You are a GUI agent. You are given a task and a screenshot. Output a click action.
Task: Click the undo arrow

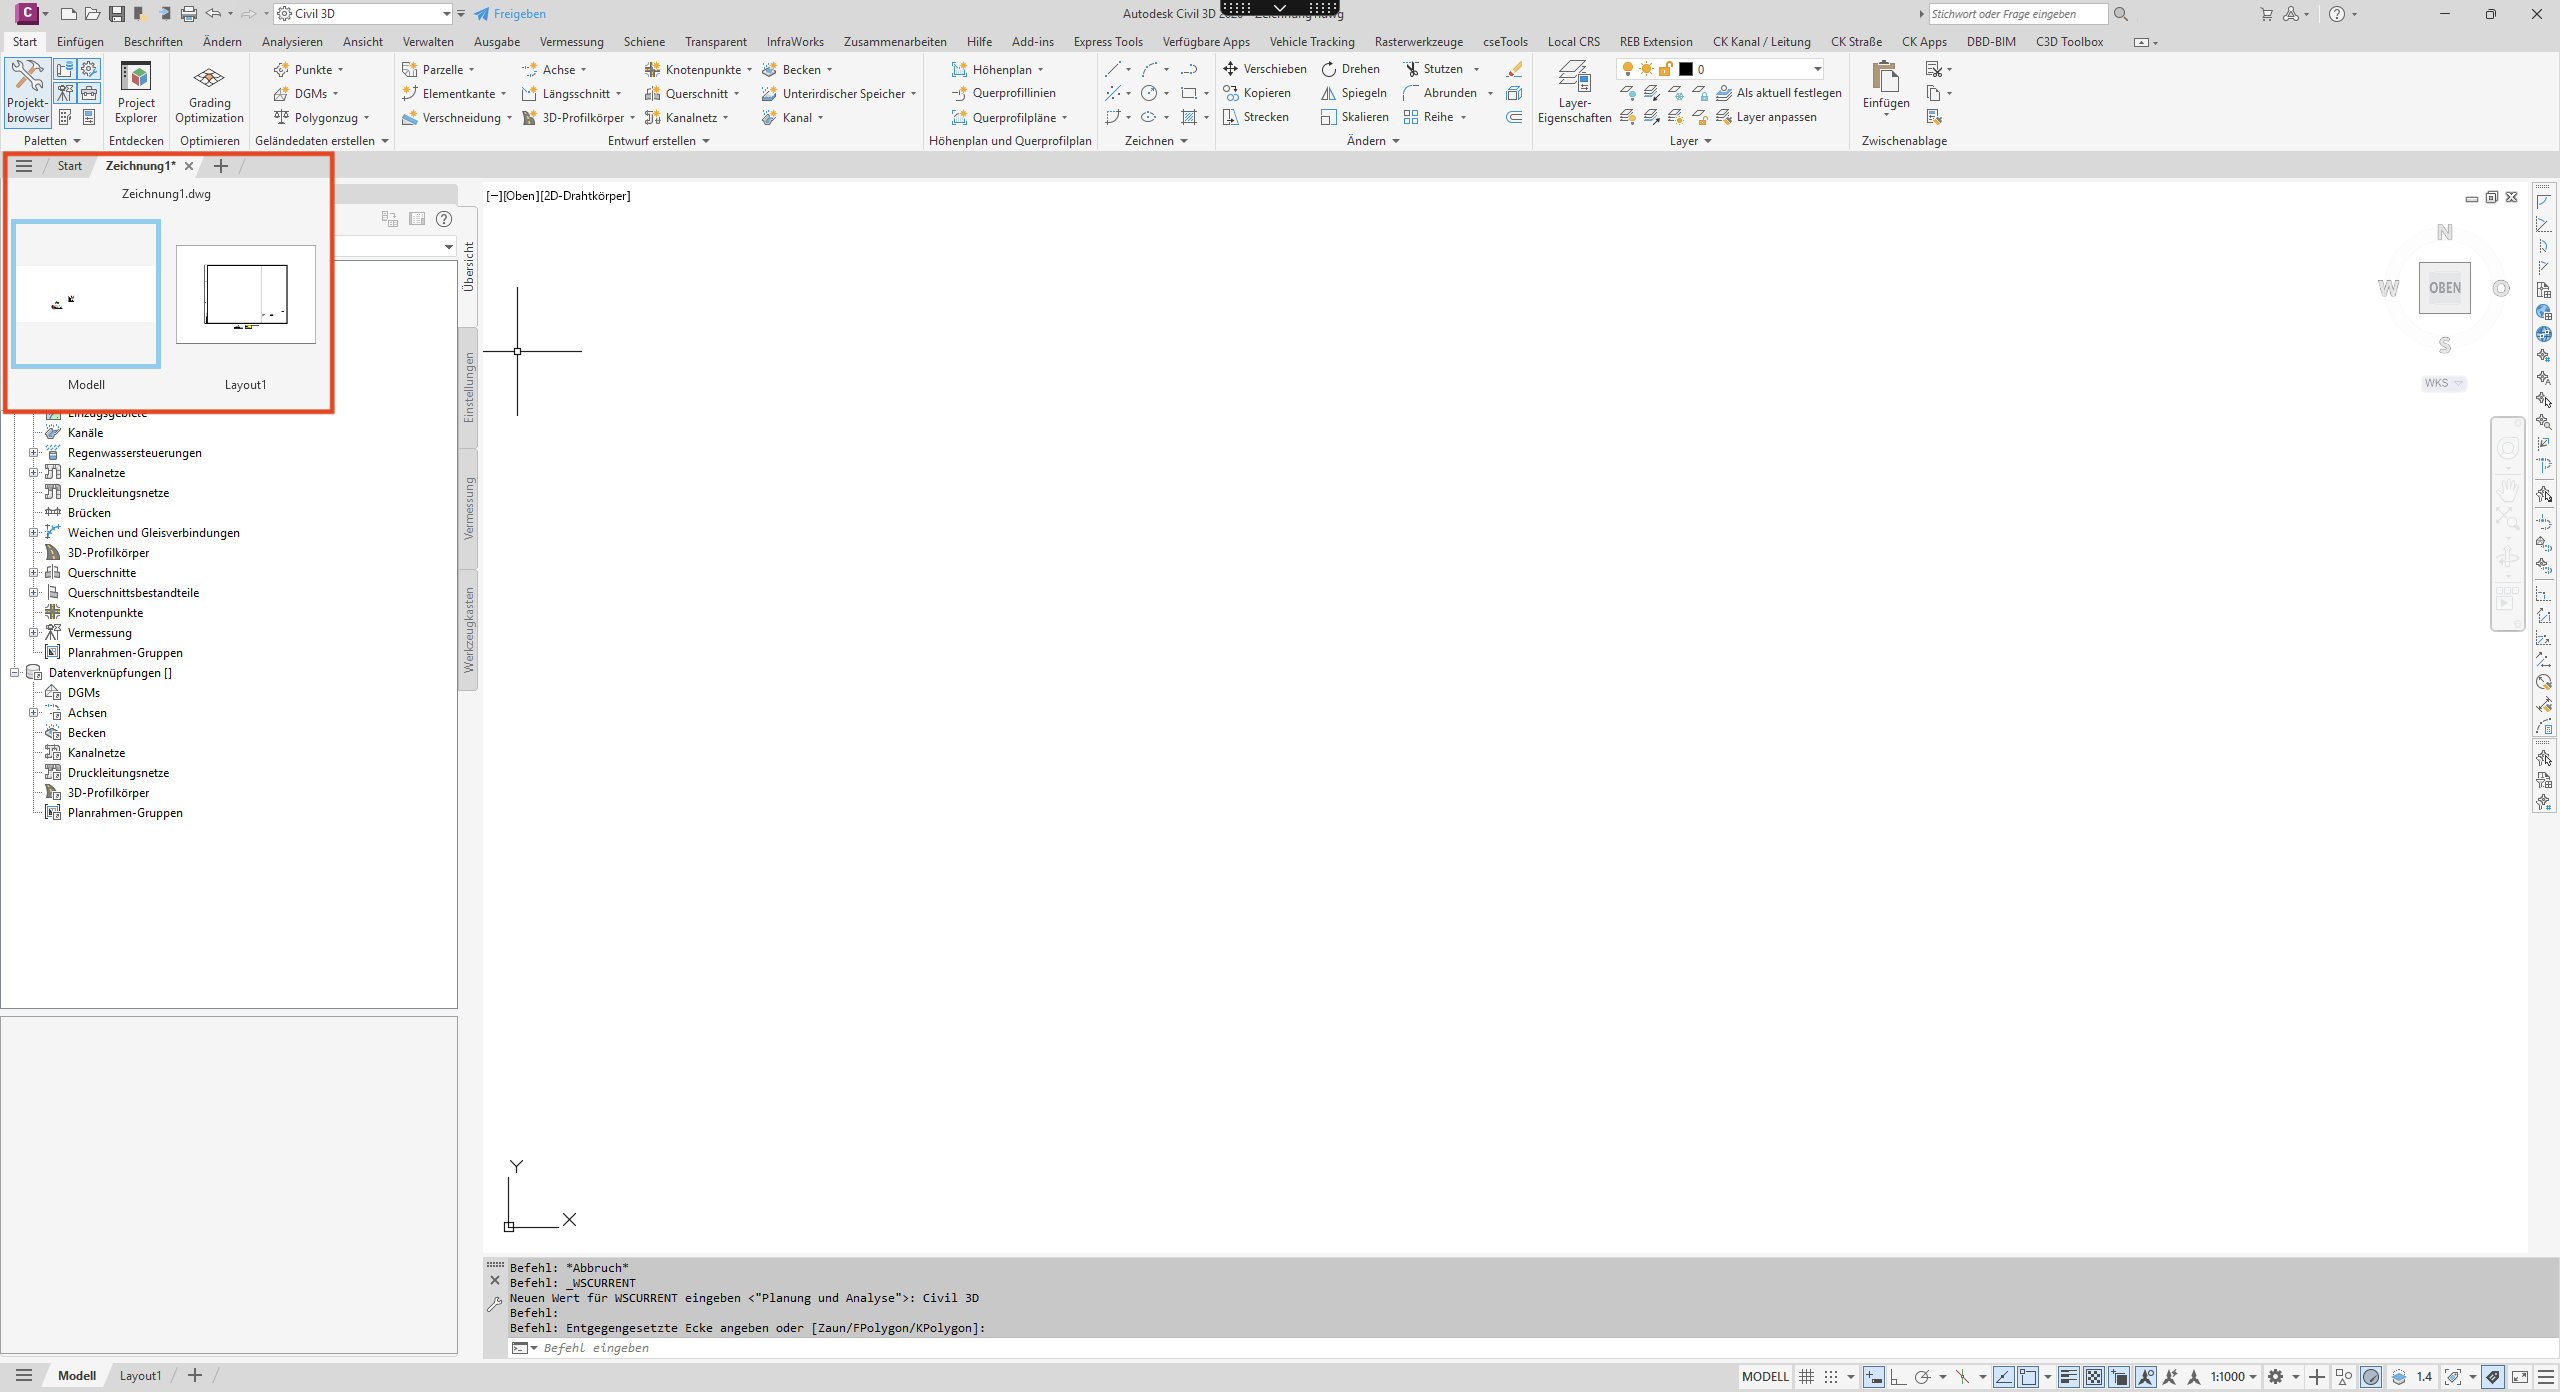pos(213,14)
